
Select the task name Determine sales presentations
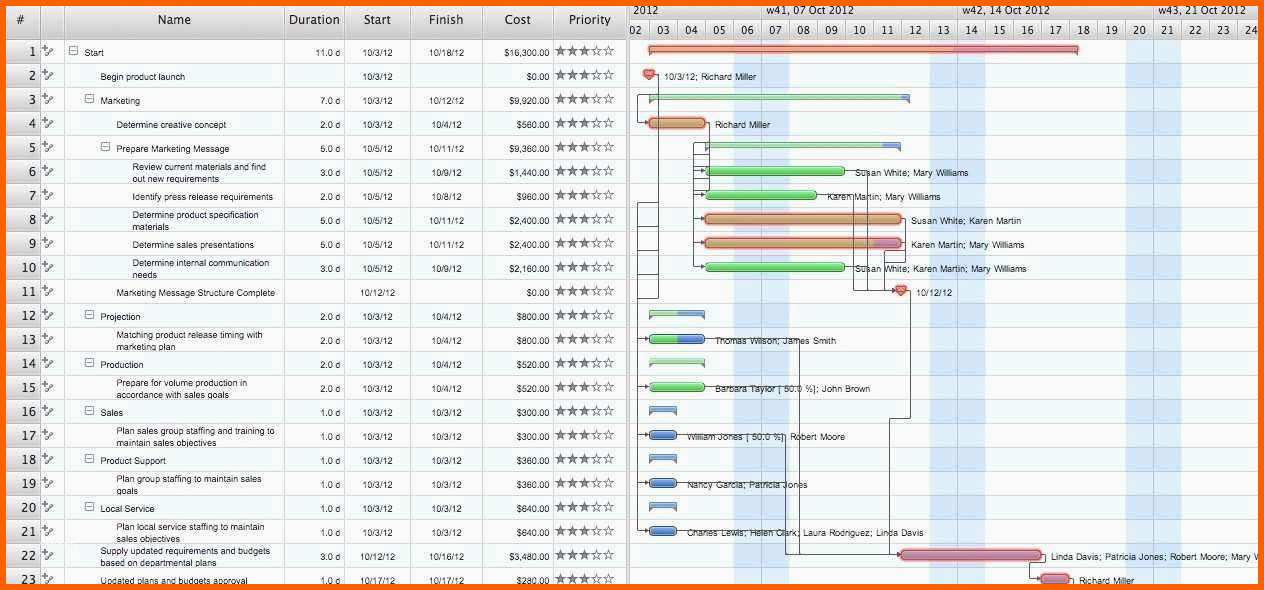[193, 244]
